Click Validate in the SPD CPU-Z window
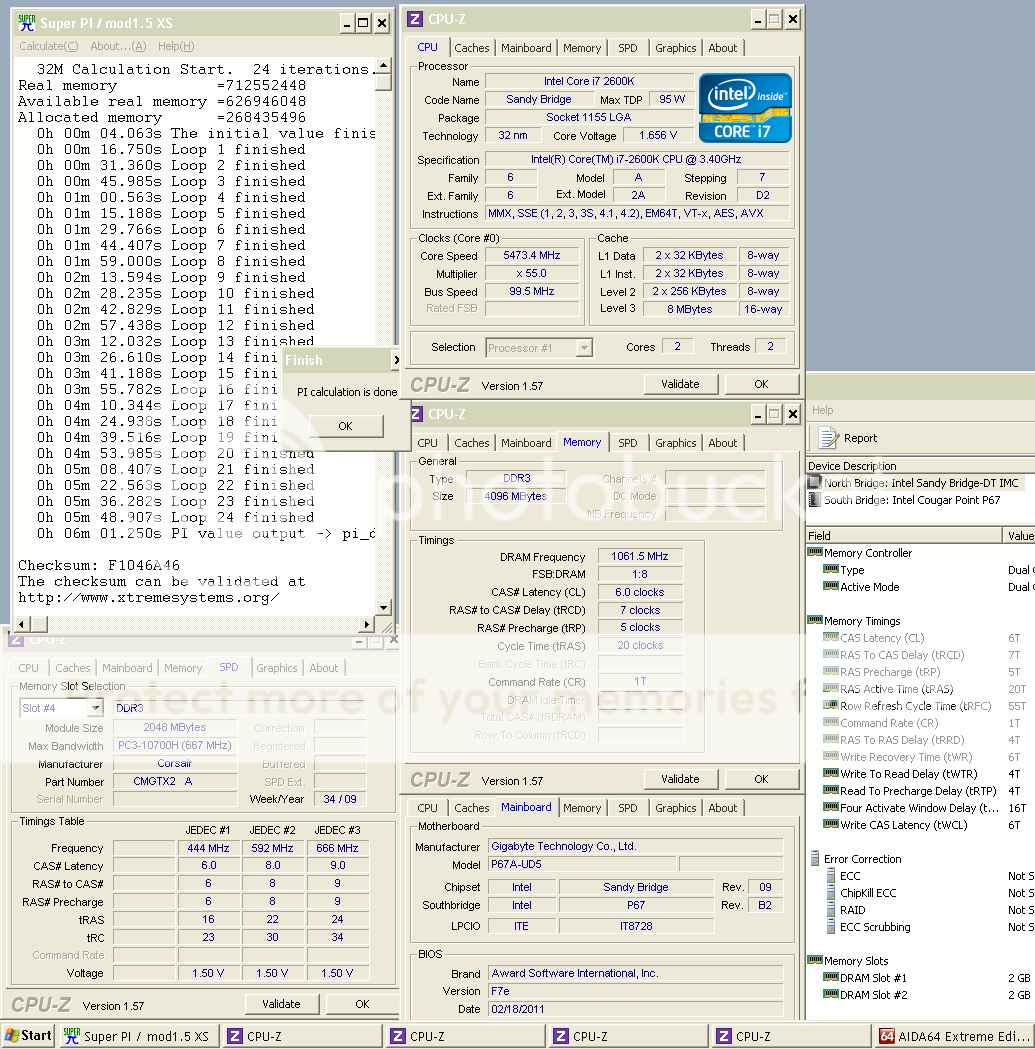The image size is (1035, 1050). point(281,1004)
